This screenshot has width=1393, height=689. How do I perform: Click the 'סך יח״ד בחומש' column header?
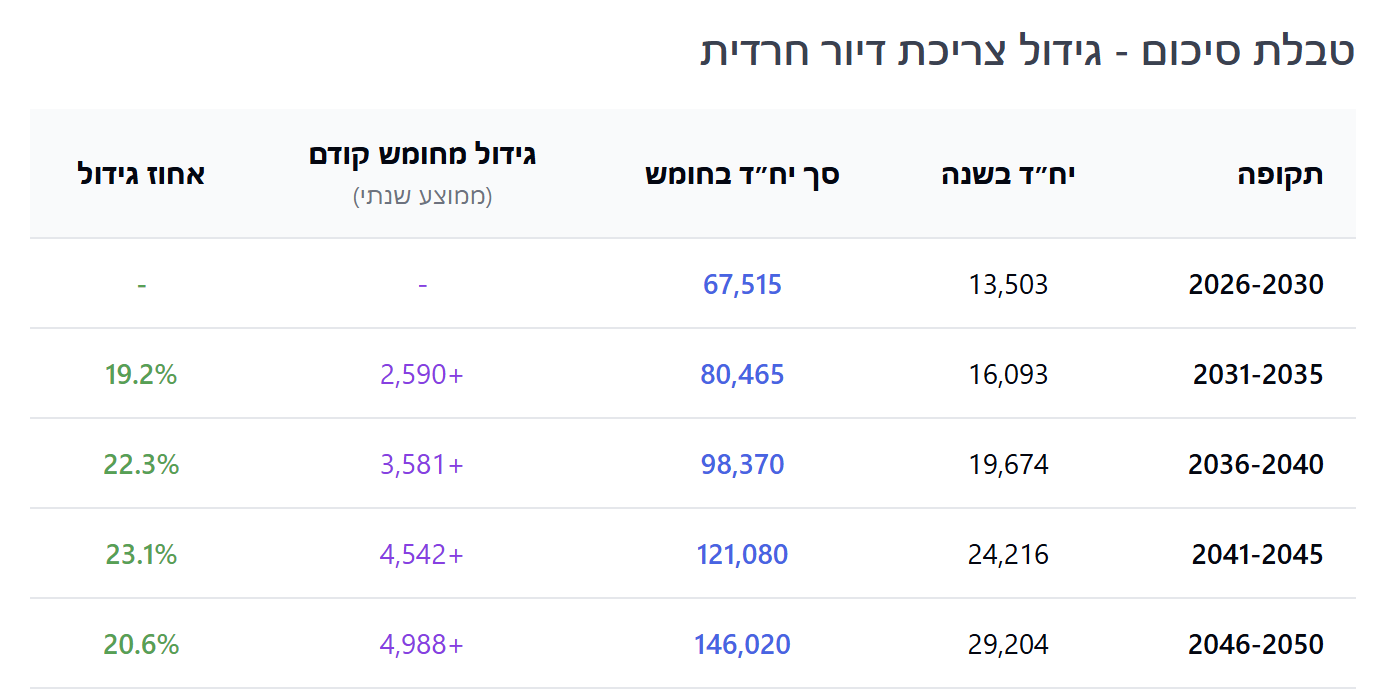click(x=742, y=175)
